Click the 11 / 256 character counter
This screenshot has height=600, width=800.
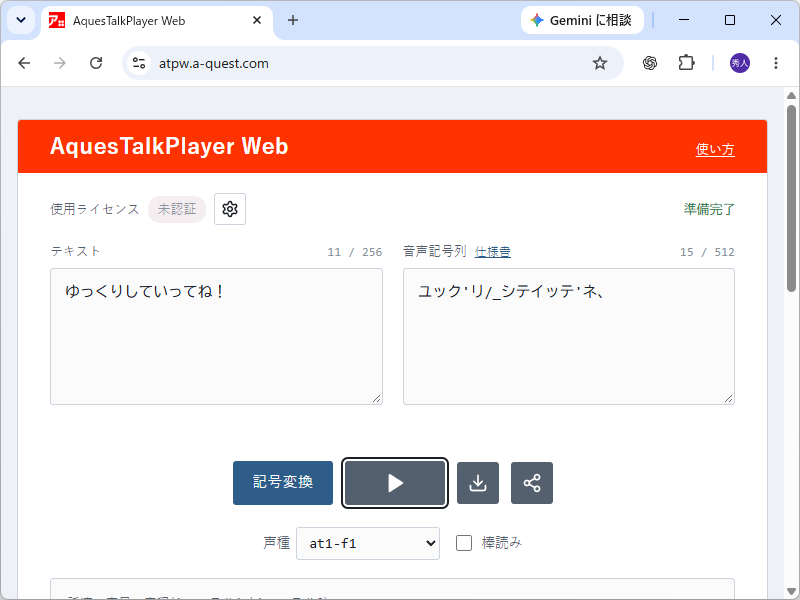point(355,252)
